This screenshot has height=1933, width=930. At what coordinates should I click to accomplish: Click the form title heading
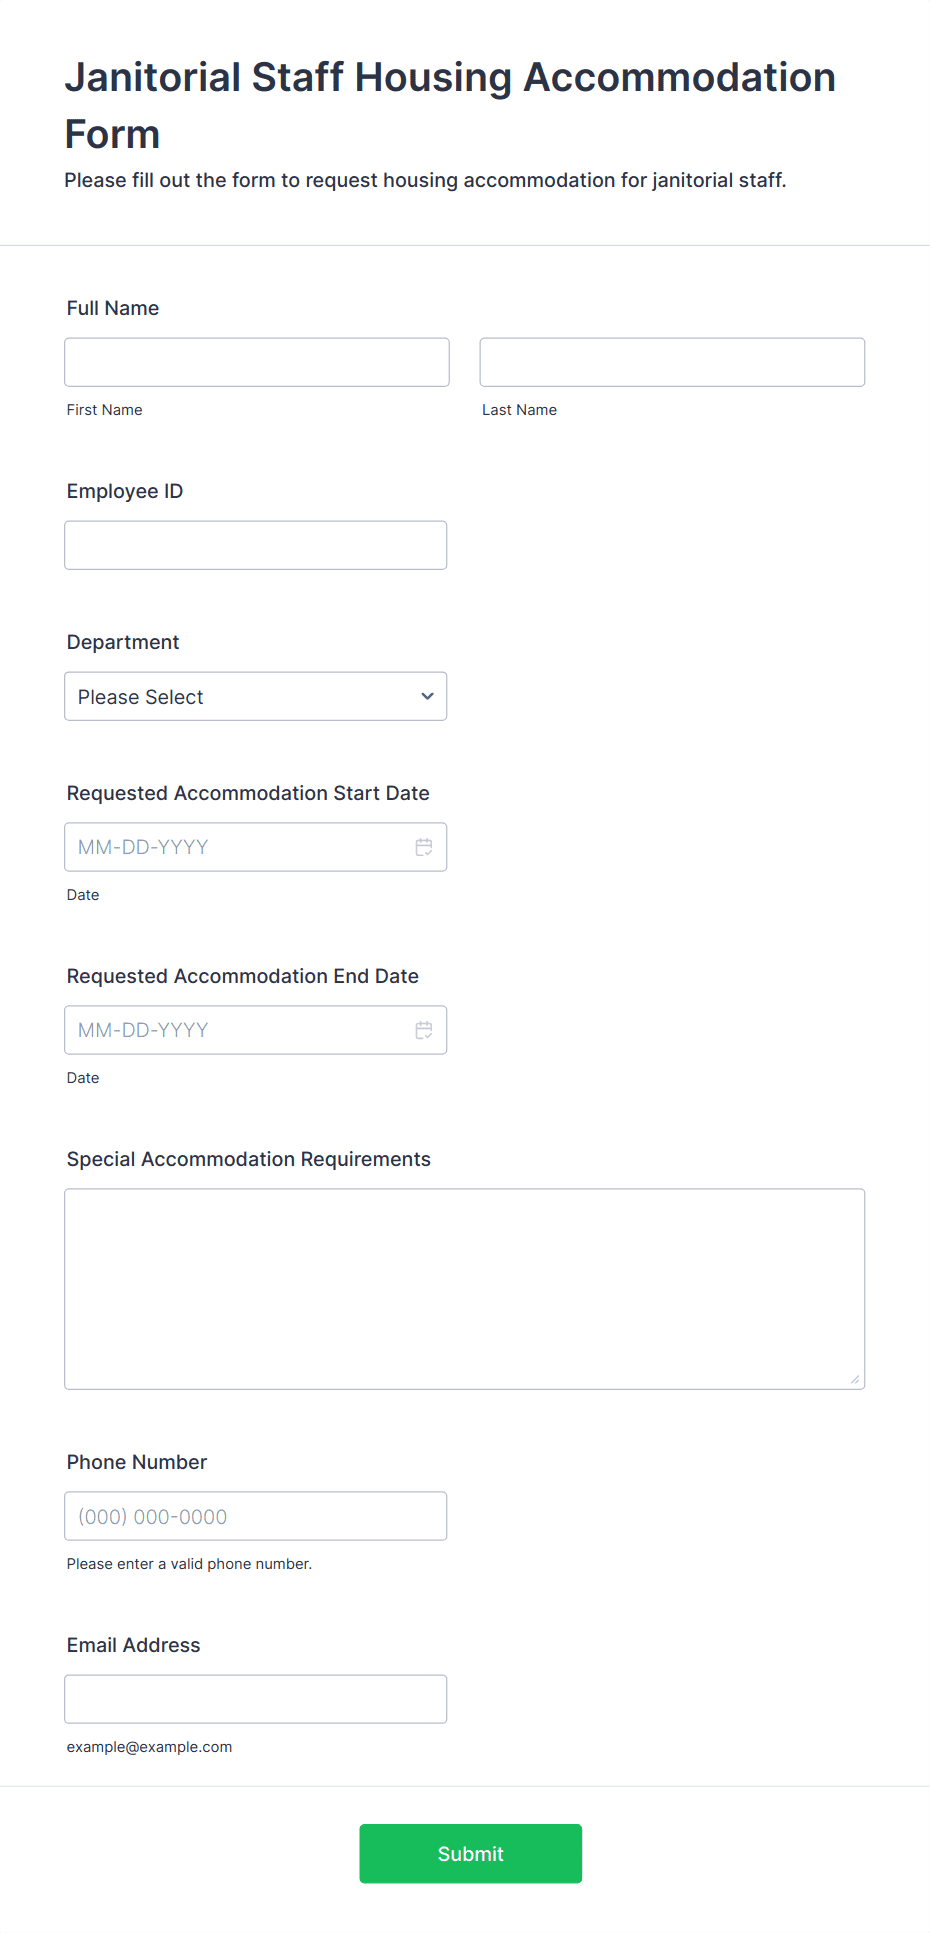pos(450,105)
